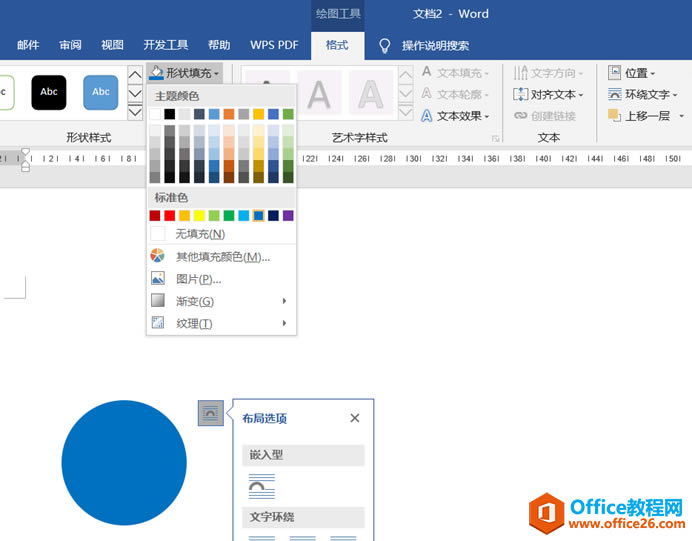
Task: Select the outlined WordArt A style
Action: 371,94
